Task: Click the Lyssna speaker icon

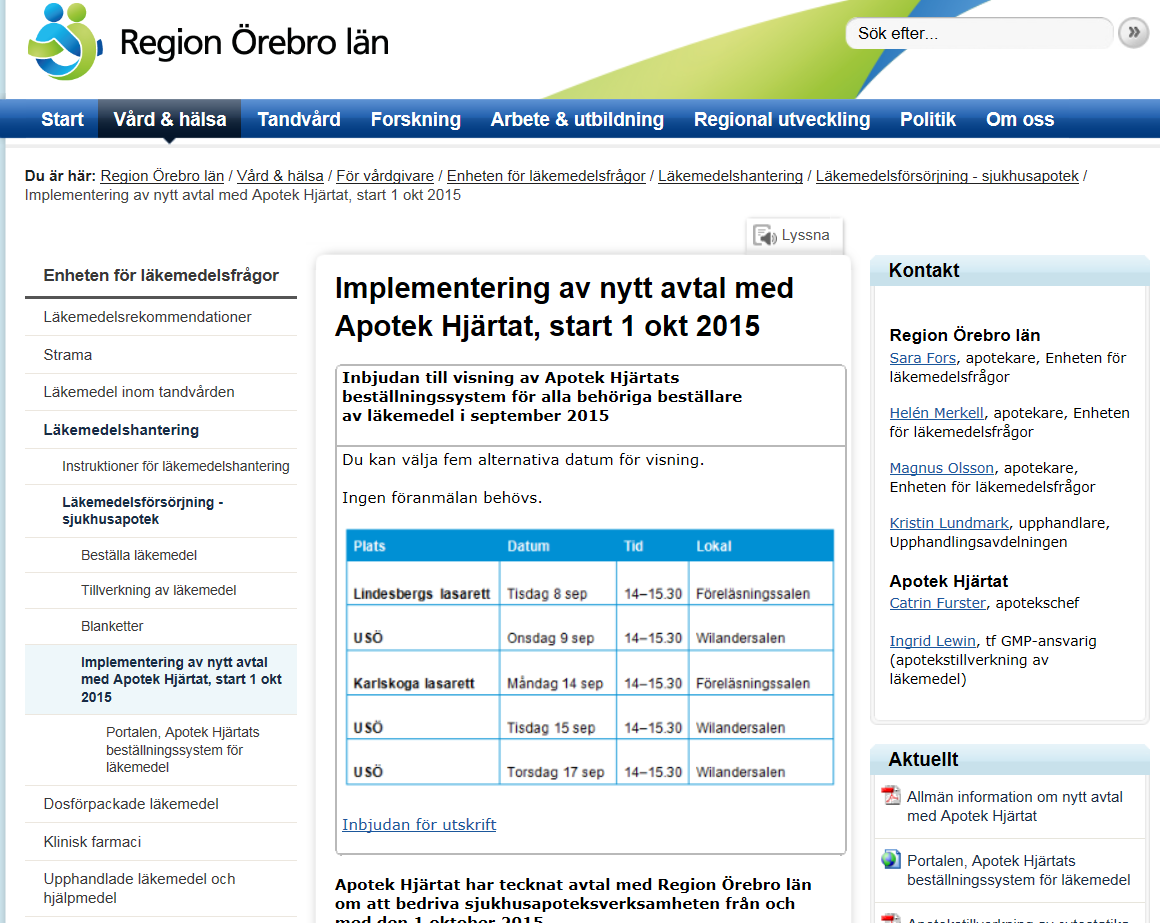Action: (x=764, y=235)
